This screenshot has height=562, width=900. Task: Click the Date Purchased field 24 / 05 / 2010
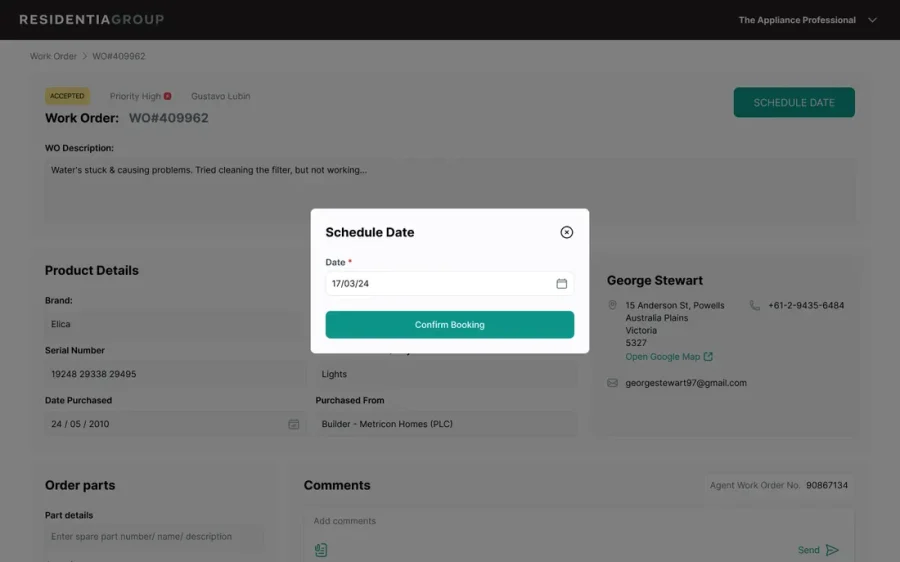175,424
